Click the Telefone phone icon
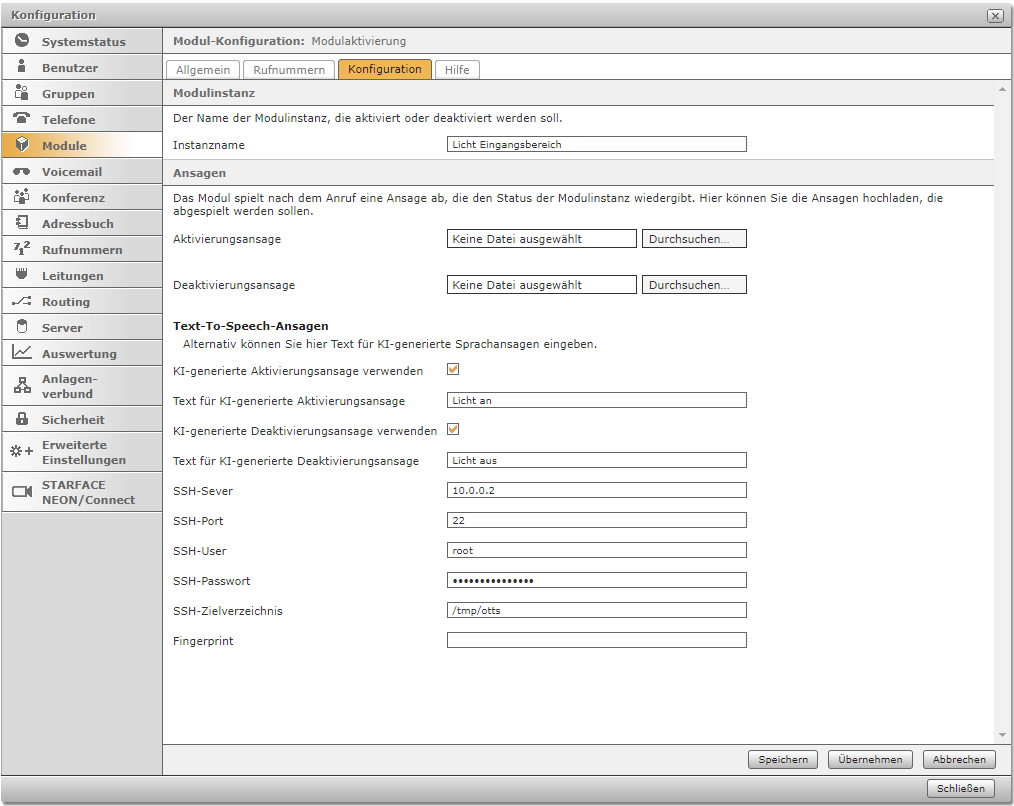Image resolution: width=1014 pixels, height=806 pixels. tap(22, 118)
